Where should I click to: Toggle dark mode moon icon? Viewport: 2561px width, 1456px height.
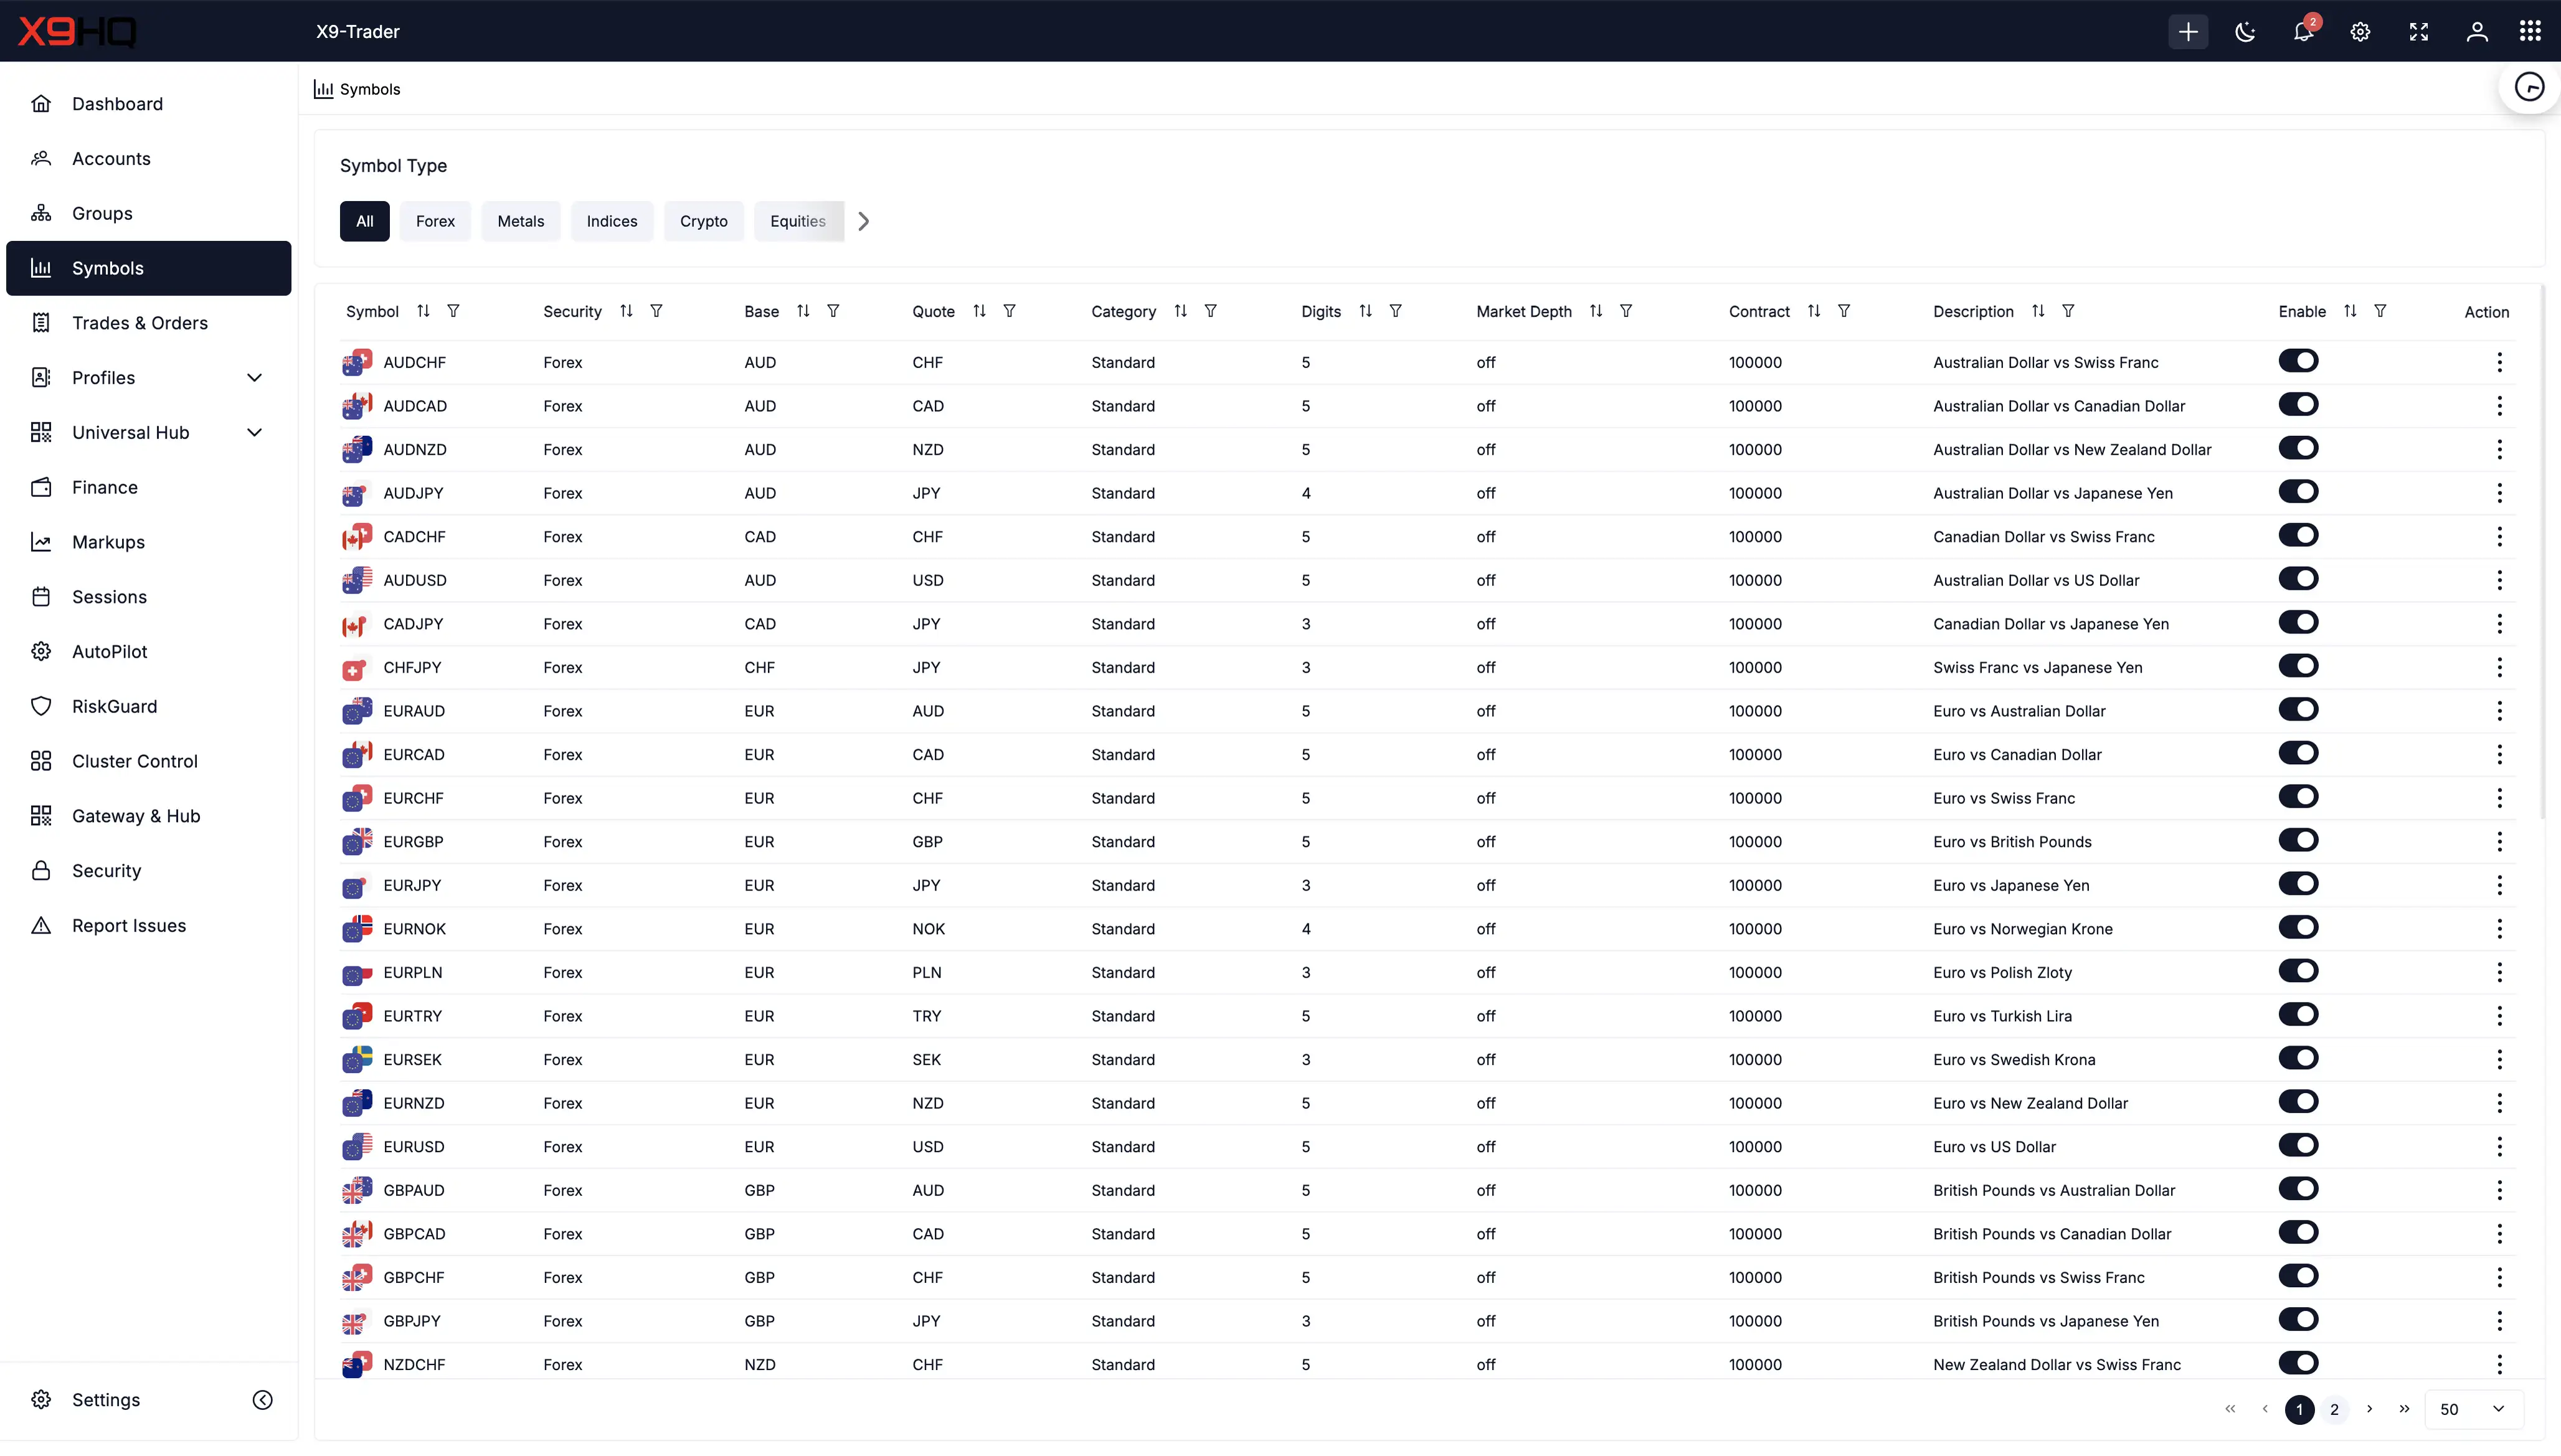click(2245, 31)
